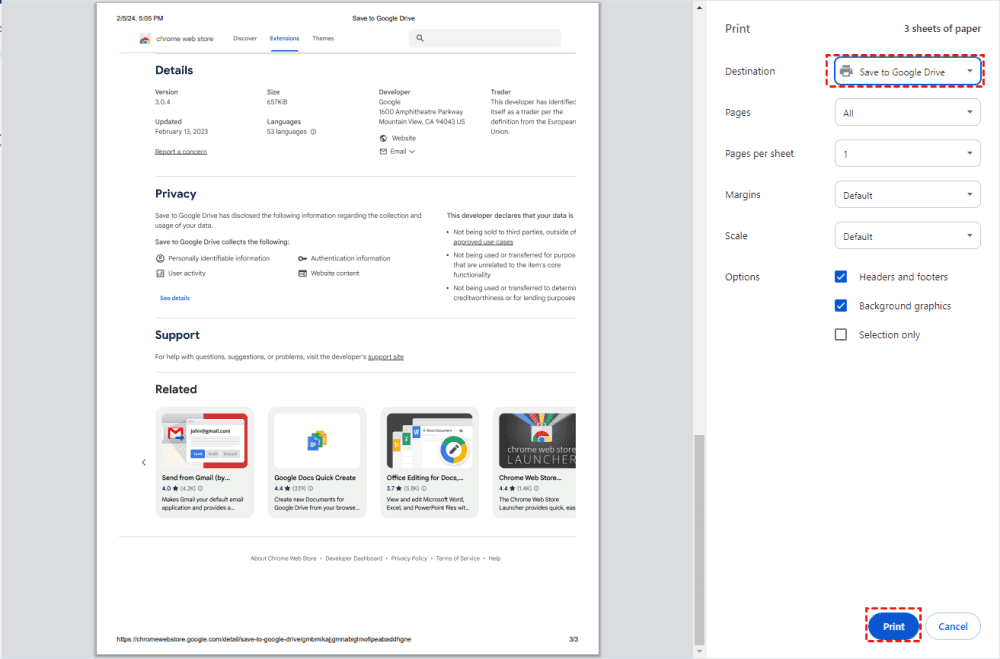This screenshot has height=659, width=1000.
Task: Open the Office Editing for Docs thumbnail
Action: 430,441
